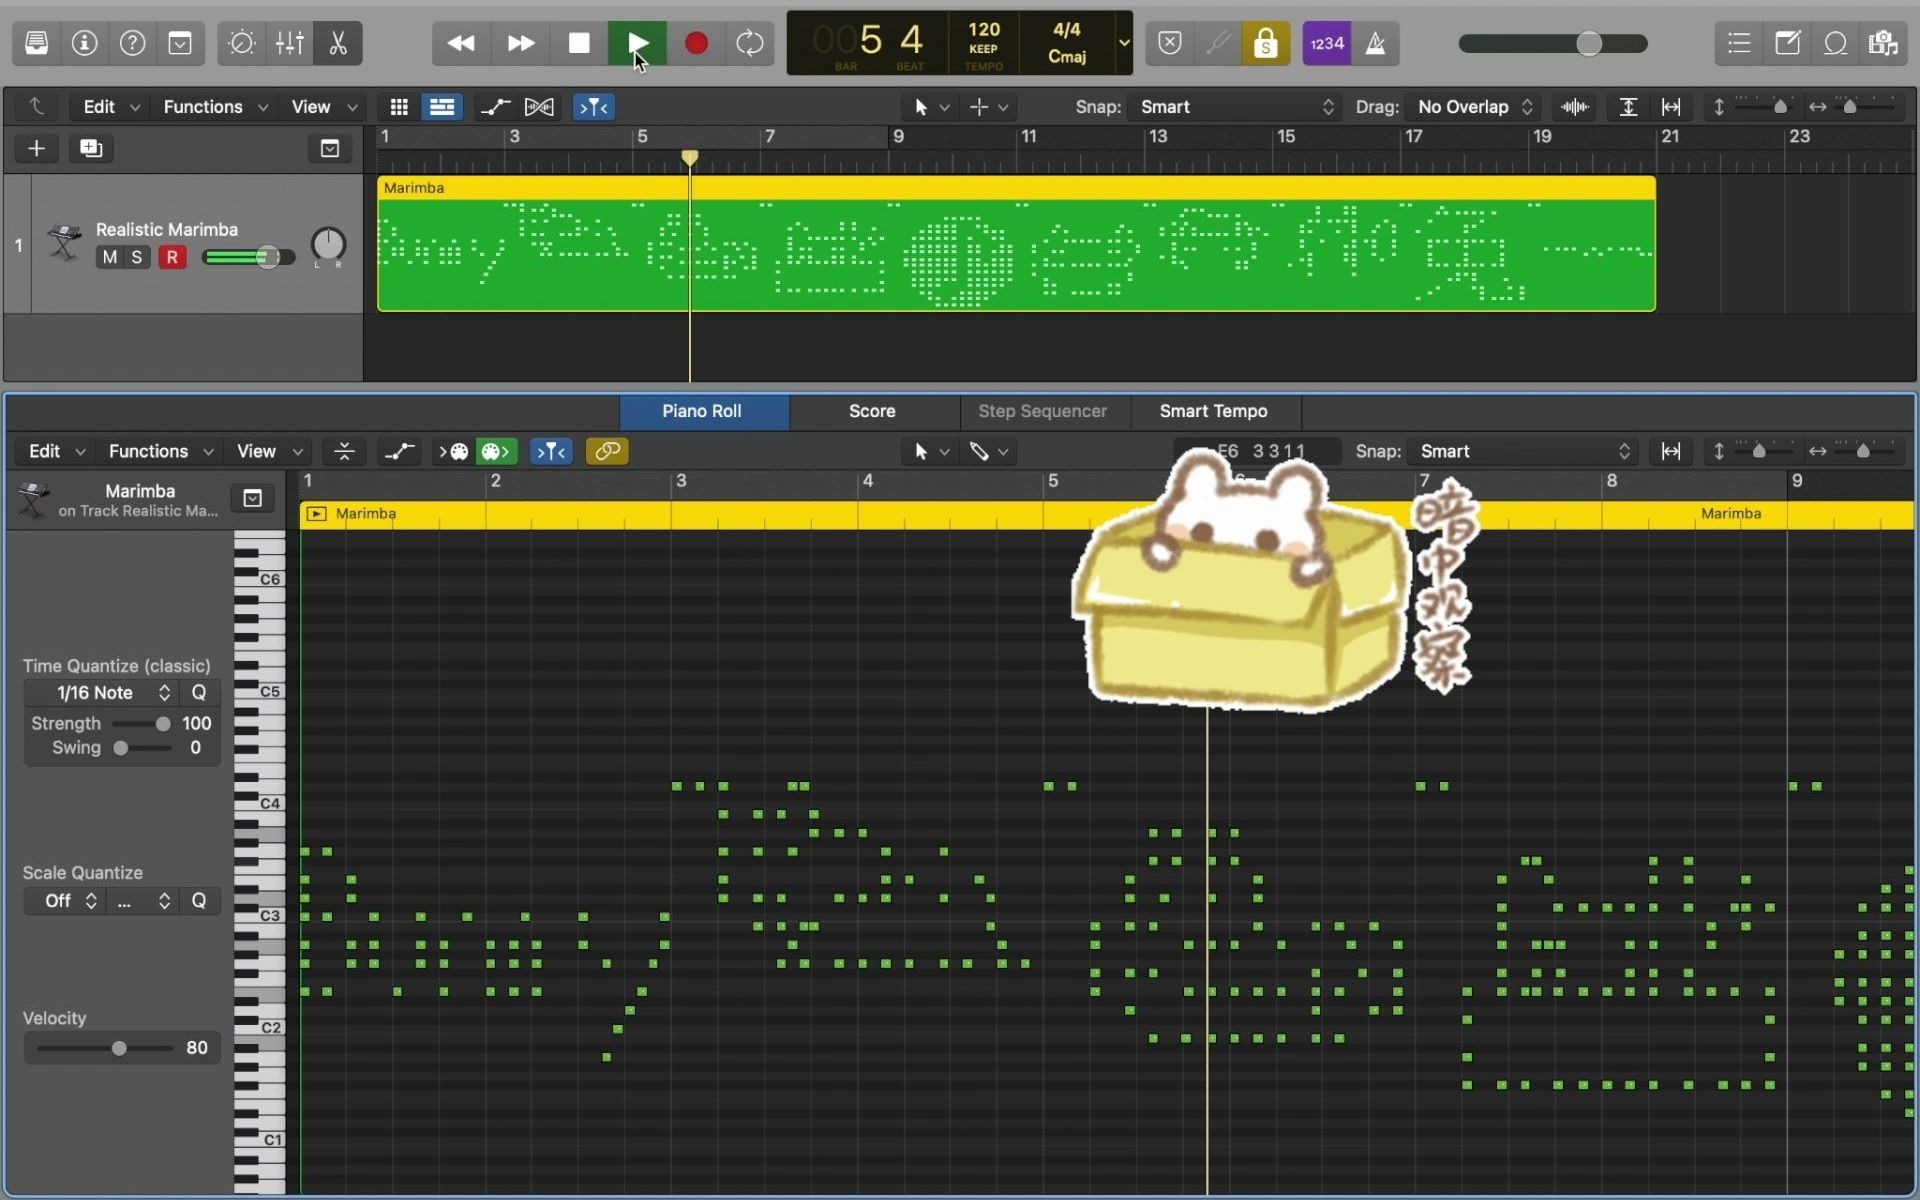The height and width of the screenshot is (1200, 1920).
Task: Toggle the purple 1234 count-in button
Action: (x=1327, y=43)
